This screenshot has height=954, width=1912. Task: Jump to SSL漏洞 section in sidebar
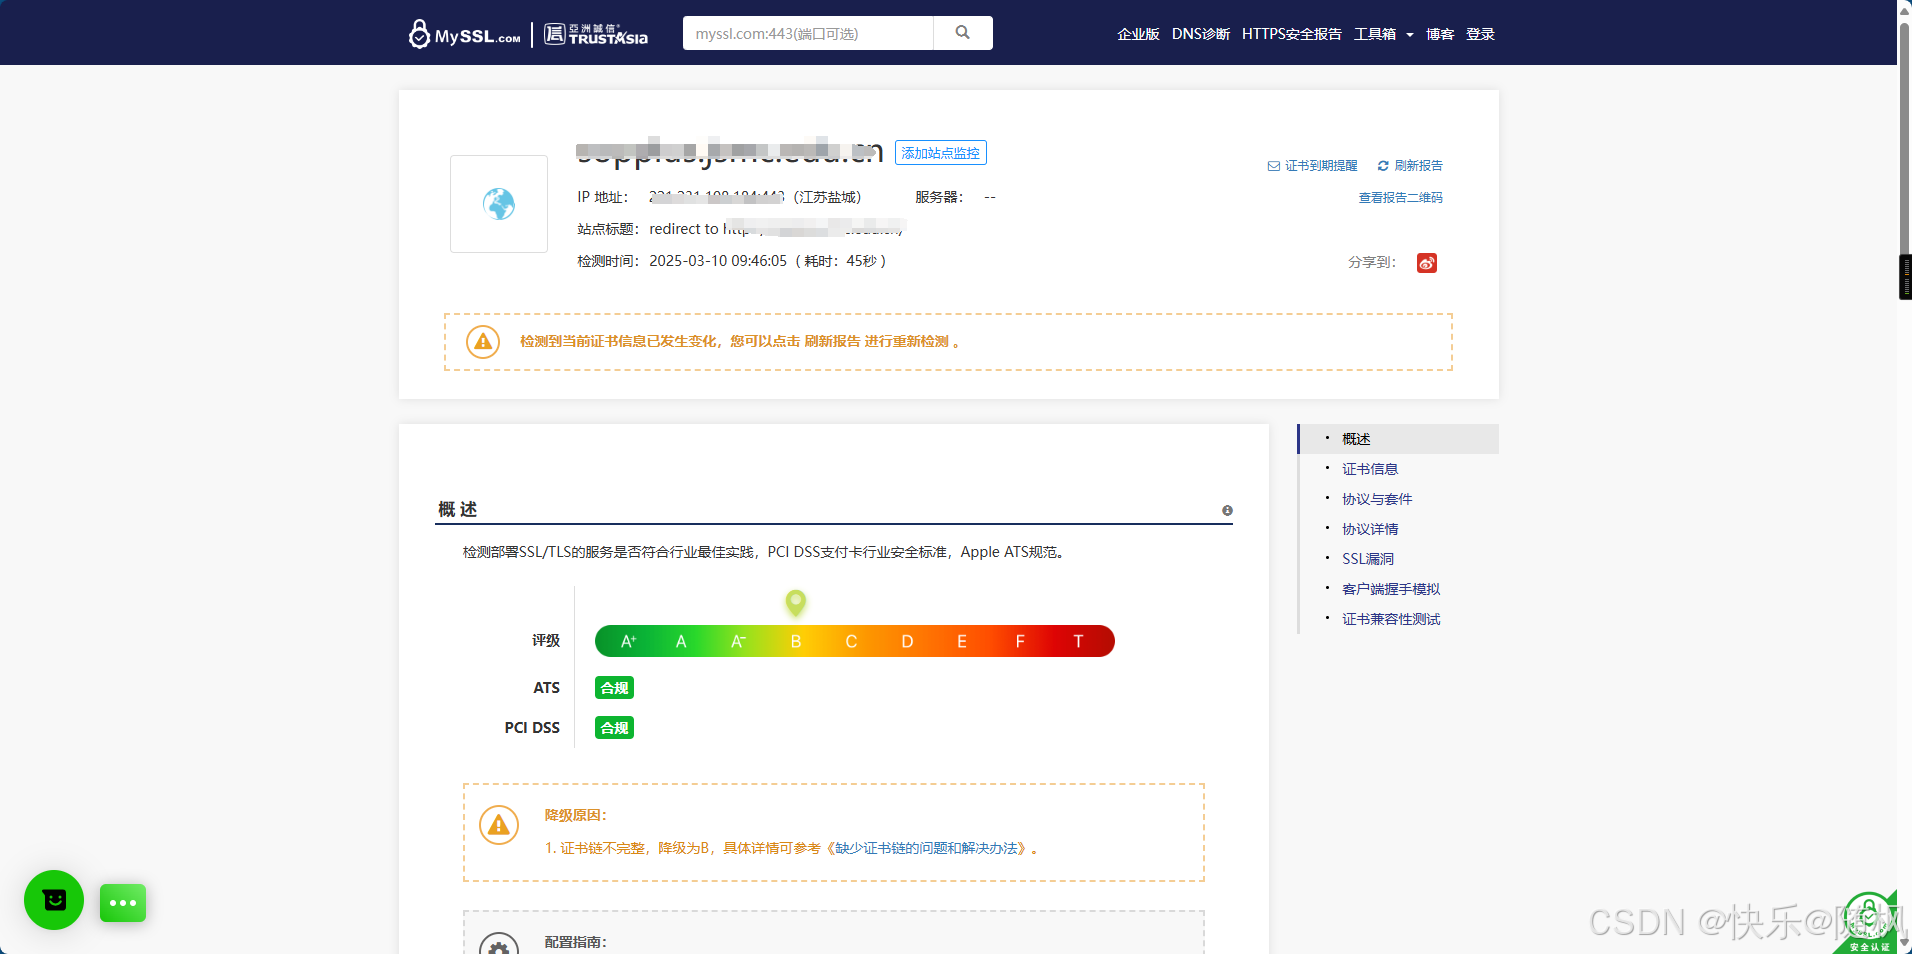(x=1368, y=559)
